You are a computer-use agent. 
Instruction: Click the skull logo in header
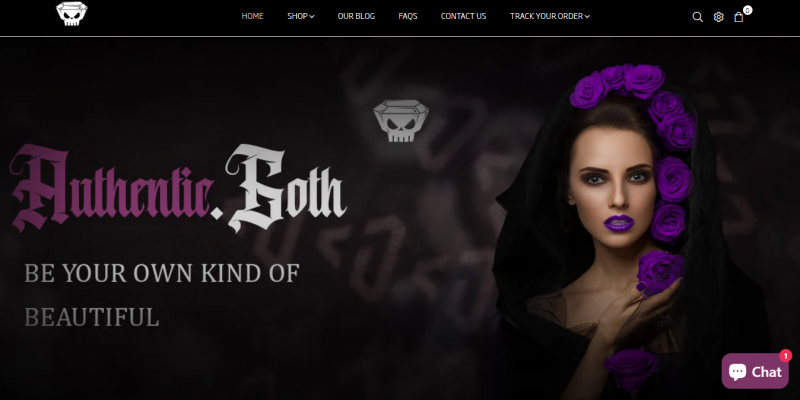[x=71, y=14]
